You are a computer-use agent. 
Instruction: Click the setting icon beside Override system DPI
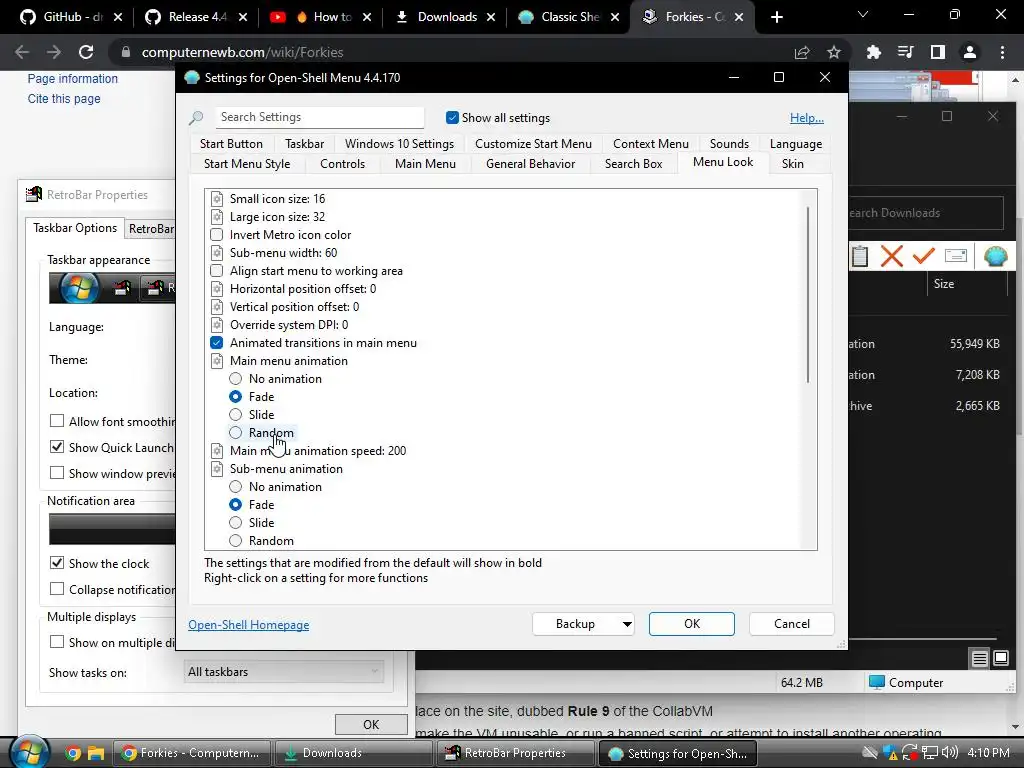coord(217,325)
